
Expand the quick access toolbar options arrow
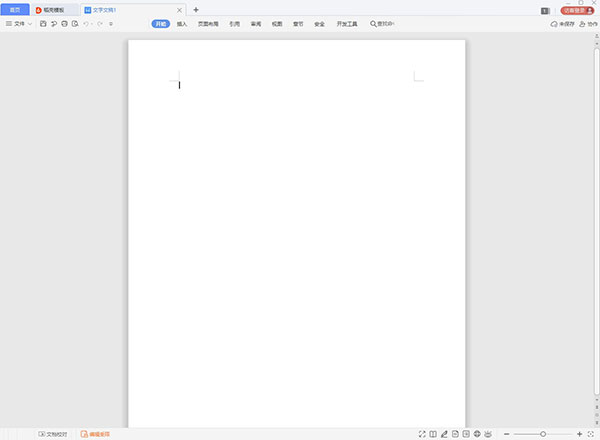111,23
